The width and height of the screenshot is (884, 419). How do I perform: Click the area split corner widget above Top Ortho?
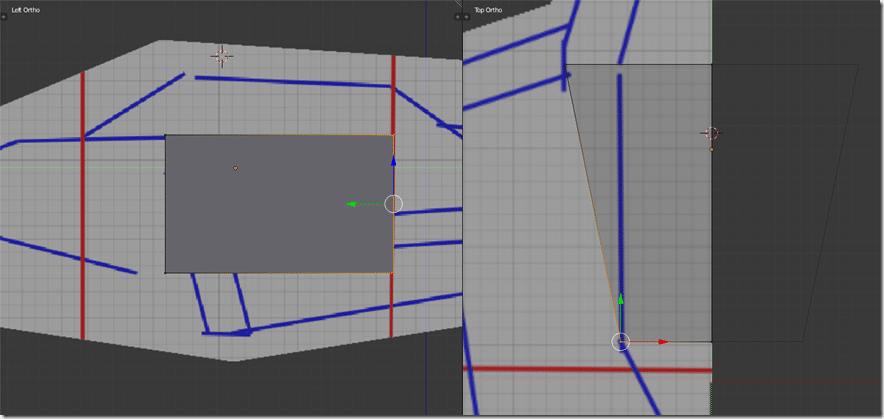(458, 3)
